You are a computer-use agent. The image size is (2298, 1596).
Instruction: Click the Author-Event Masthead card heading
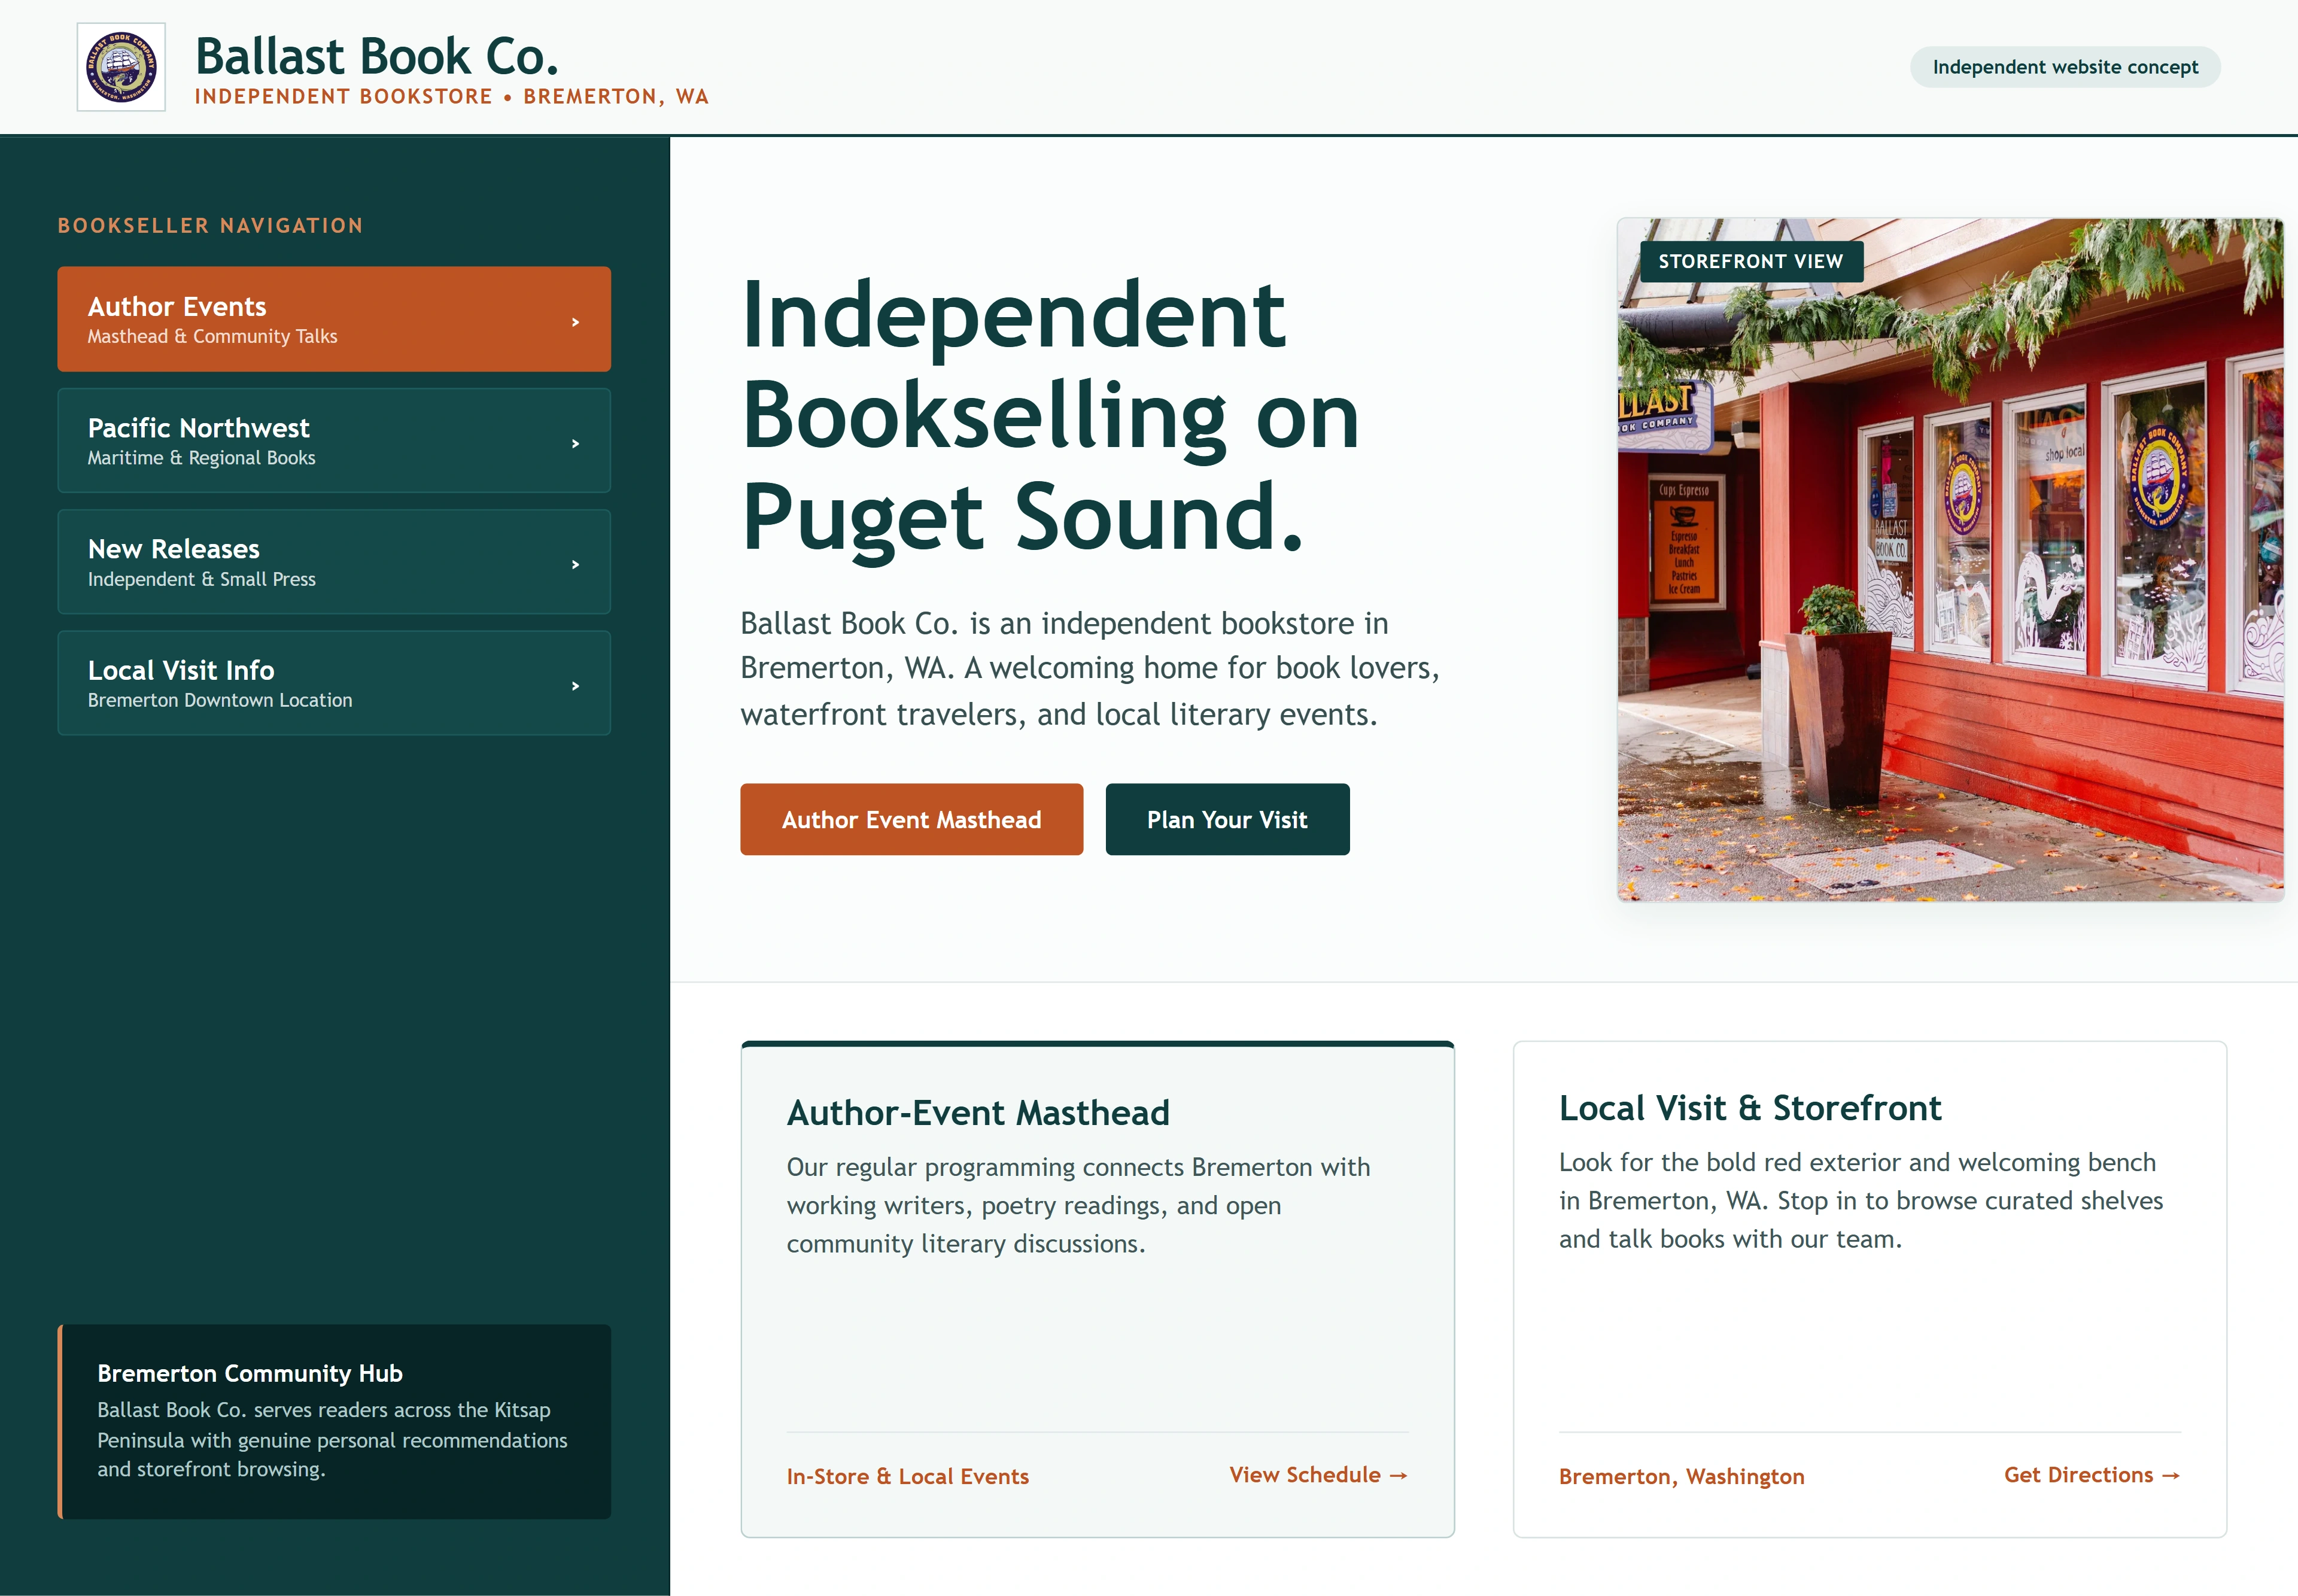click(978, 1113)
